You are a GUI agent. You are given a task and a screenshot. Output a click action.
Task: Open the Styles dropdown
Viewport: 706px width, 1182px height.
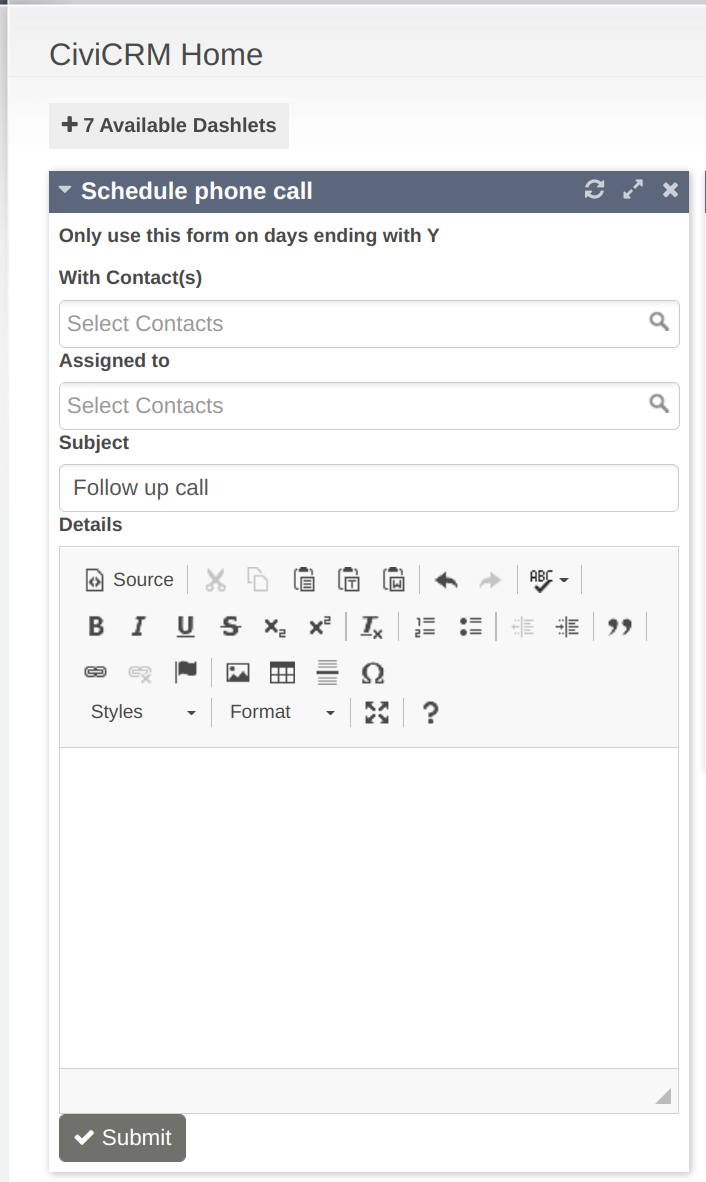[x=143, y=712]
